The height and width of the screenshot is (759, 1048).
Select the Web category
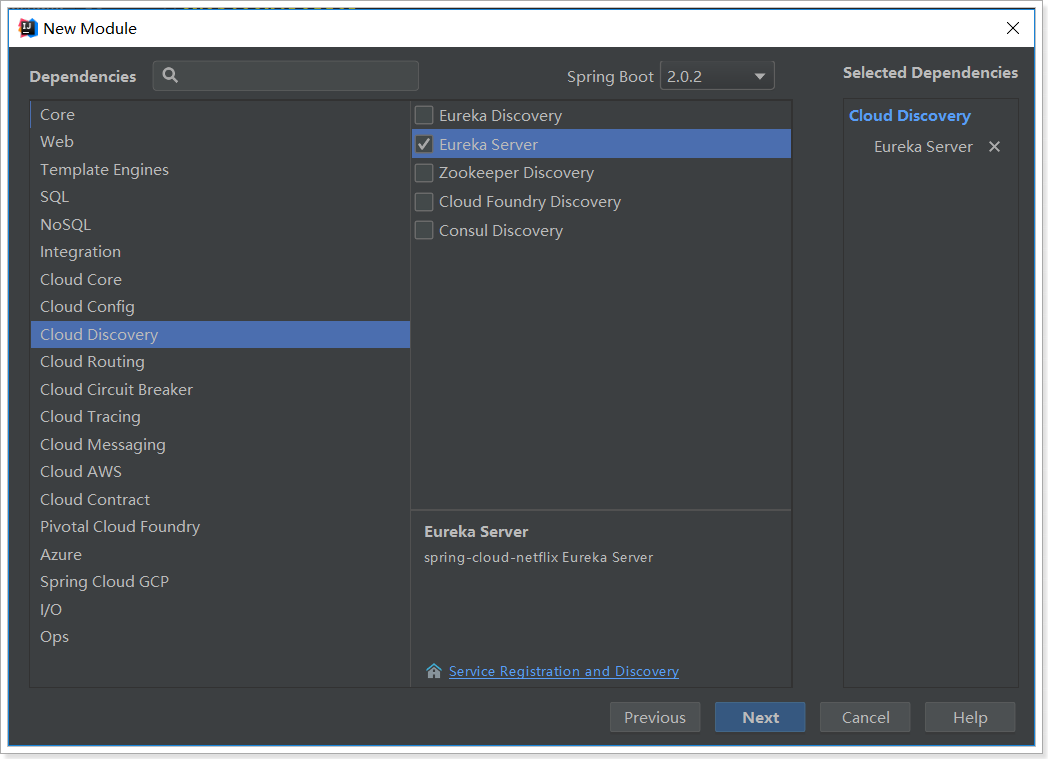(x=220, y=142)
